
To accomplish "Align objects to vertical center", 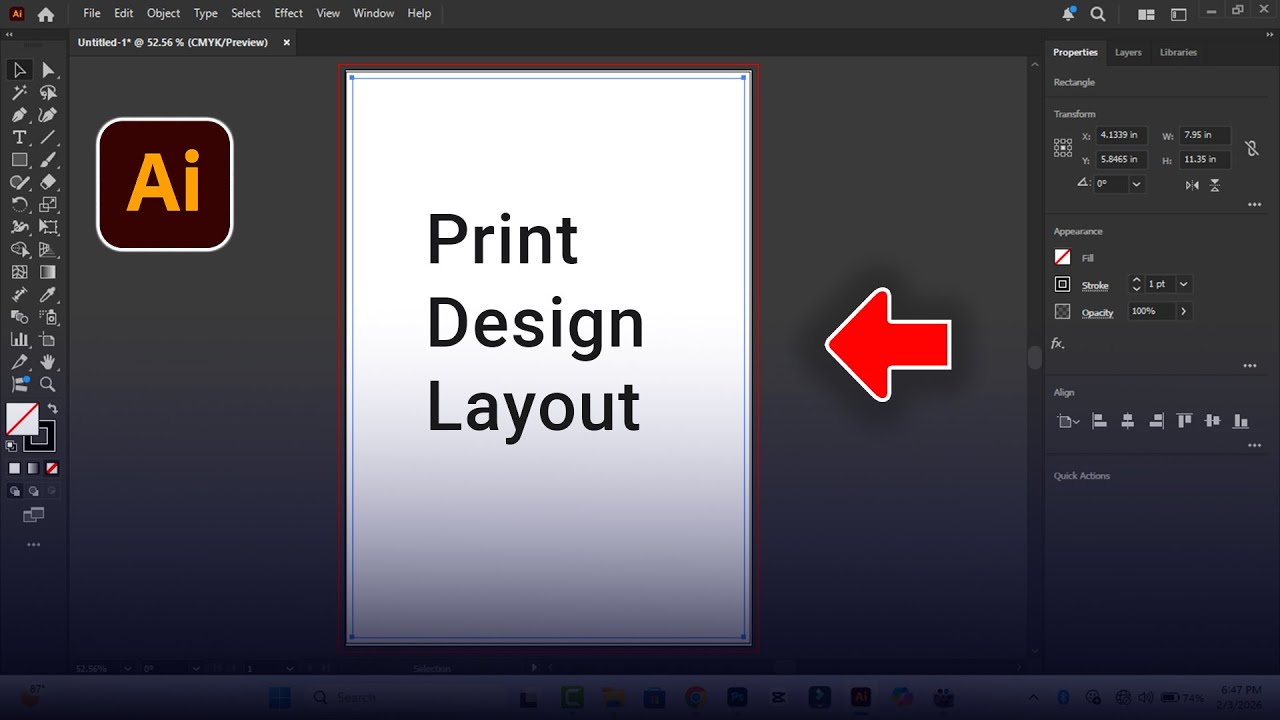I will (x=1213, y=421).
